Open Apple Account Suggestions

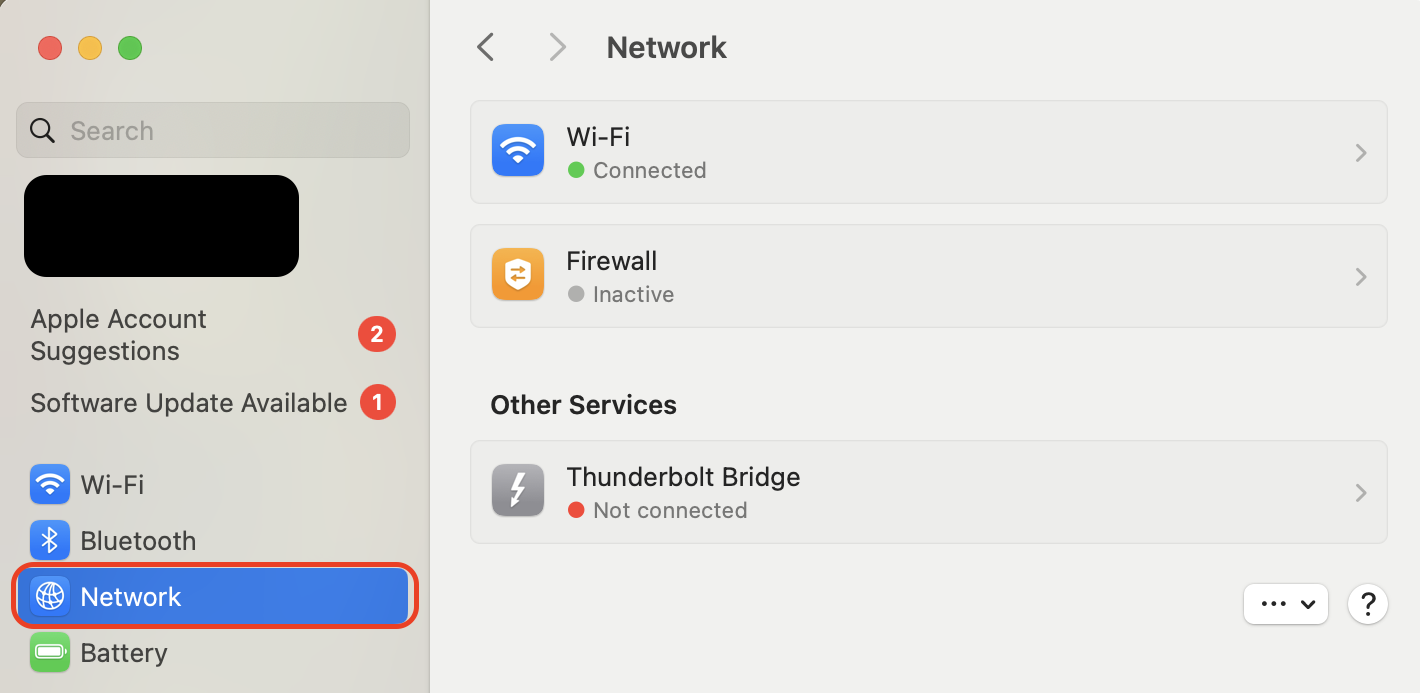point(118,334)
